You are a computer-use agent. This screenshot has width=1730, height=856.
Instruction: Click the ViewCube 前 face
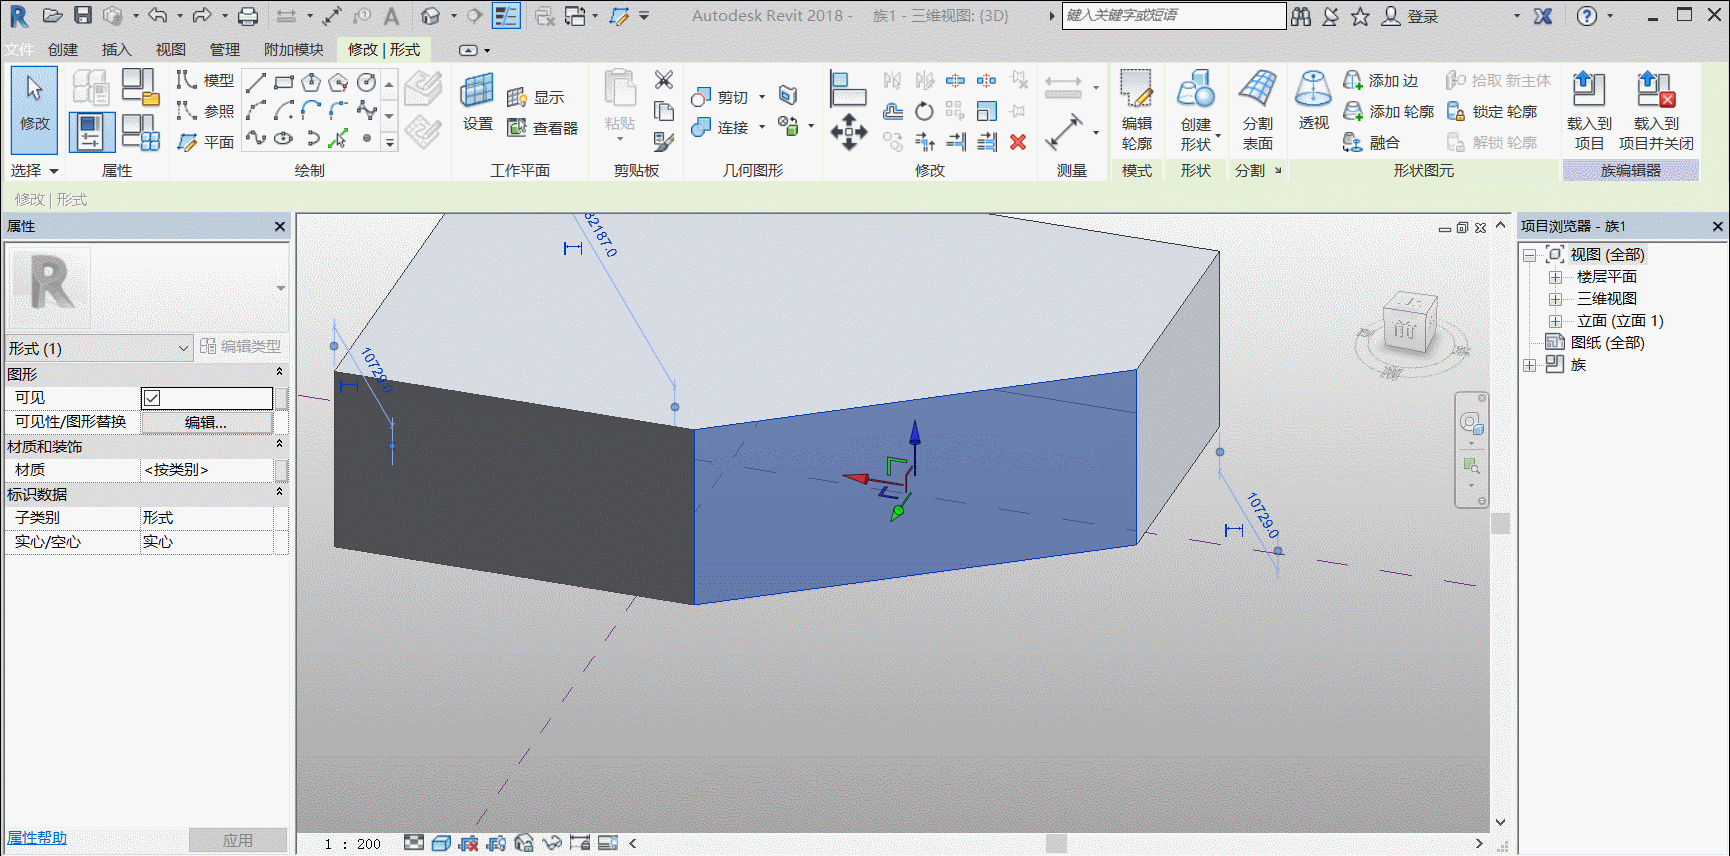1406,328
